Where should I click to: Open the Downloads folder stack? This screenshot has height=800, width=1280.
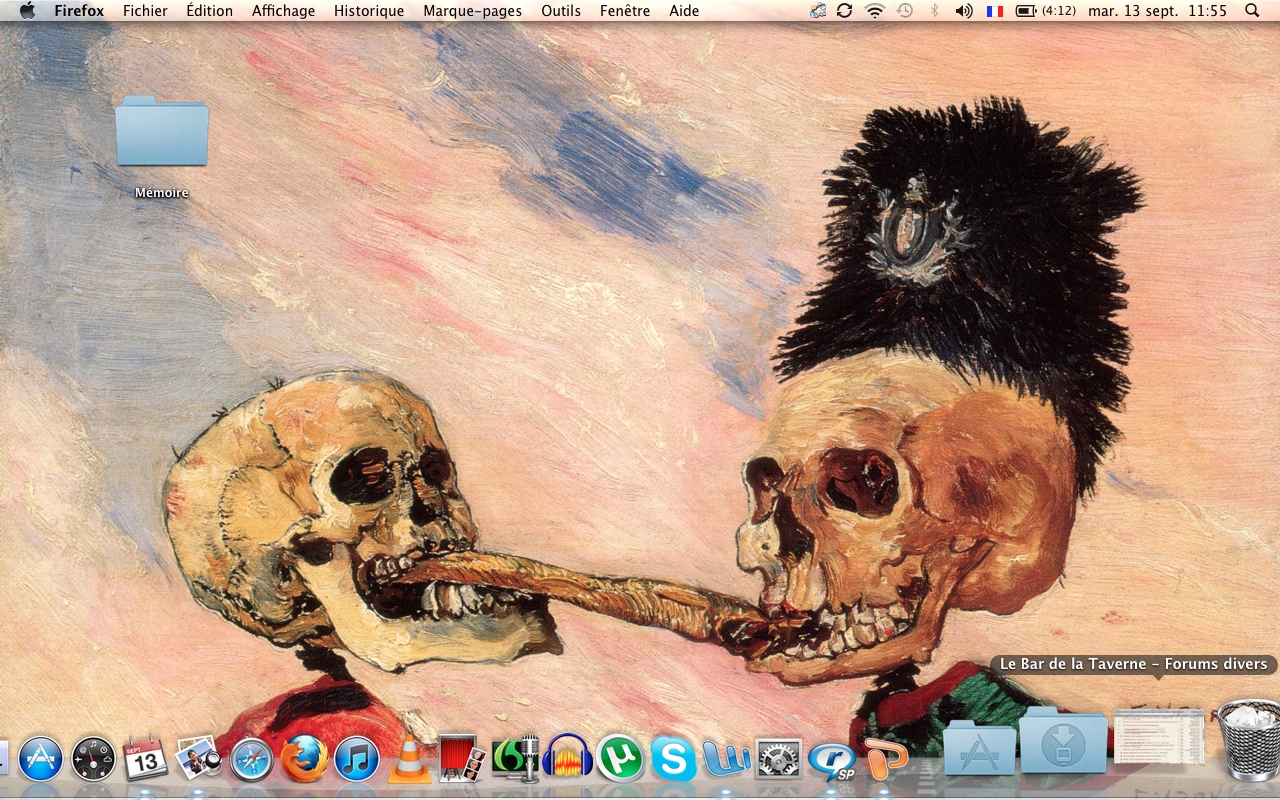coord(1064,740)
